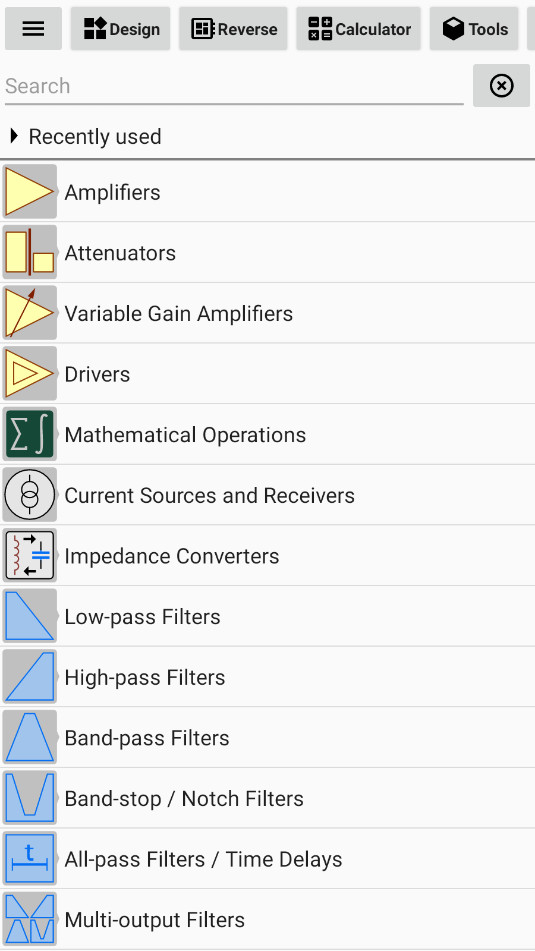The image size is (535, 951).
Task: Open the hamburger menu
Action: pyautogui.click(x=33, y=29)
